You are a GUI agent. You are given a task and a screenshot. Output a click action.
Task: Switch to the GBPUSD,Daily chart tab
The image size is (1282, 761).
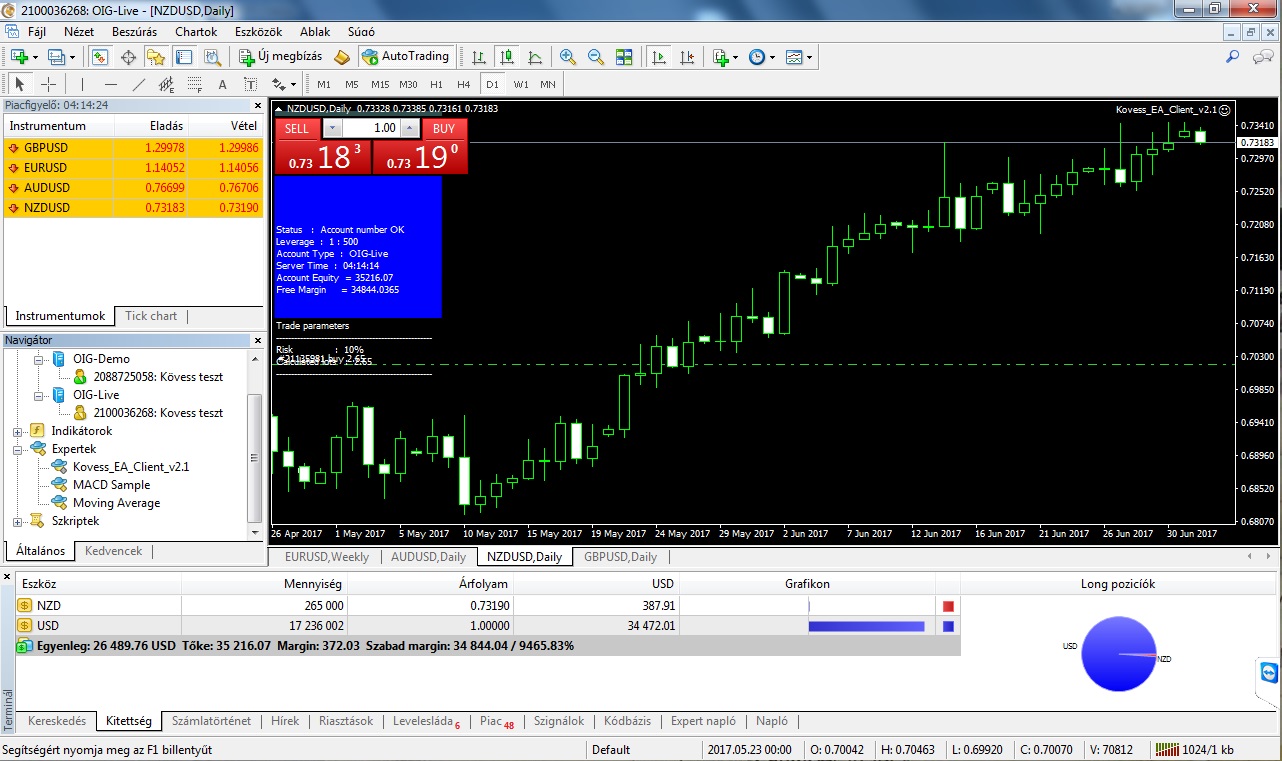[x=620, y=557]
